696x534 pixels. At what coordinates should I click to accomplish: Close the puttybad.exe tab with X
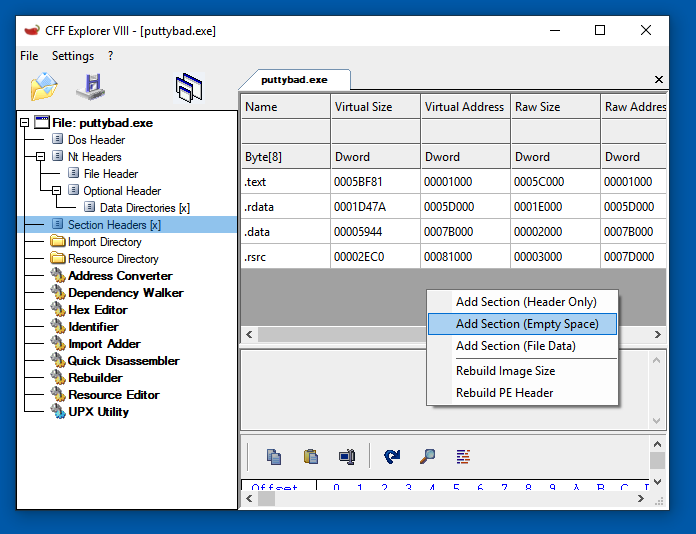659,79
